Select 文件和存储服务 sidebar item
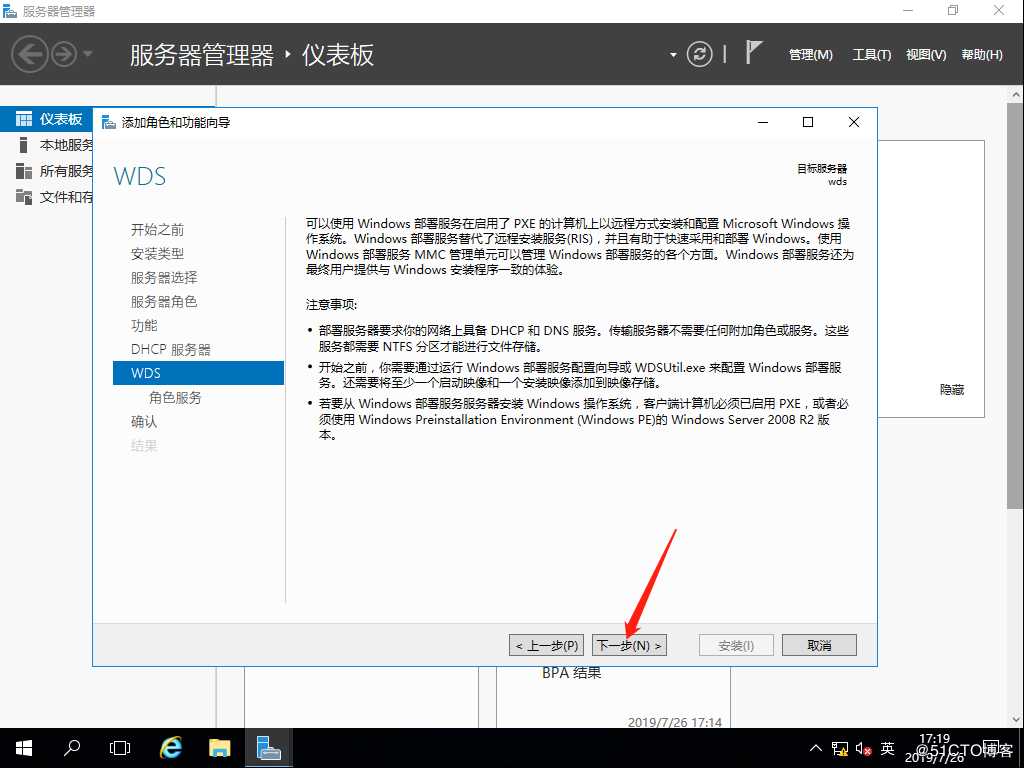 (x=46, y=197)
